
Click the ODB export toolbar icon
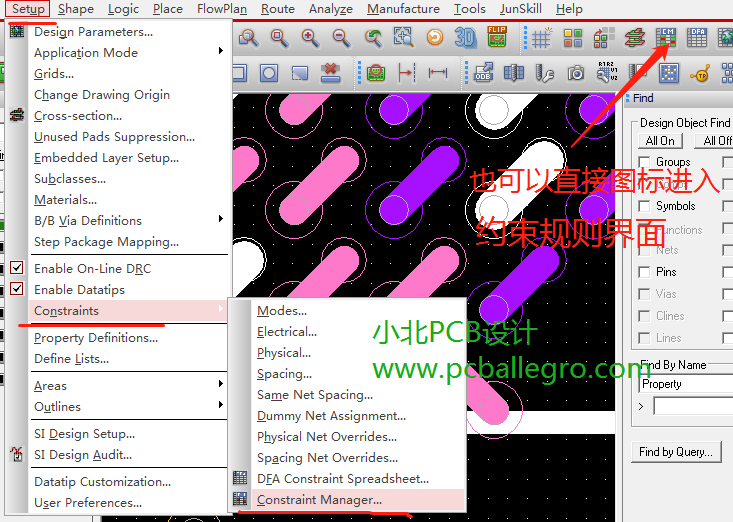click(483, 73)
